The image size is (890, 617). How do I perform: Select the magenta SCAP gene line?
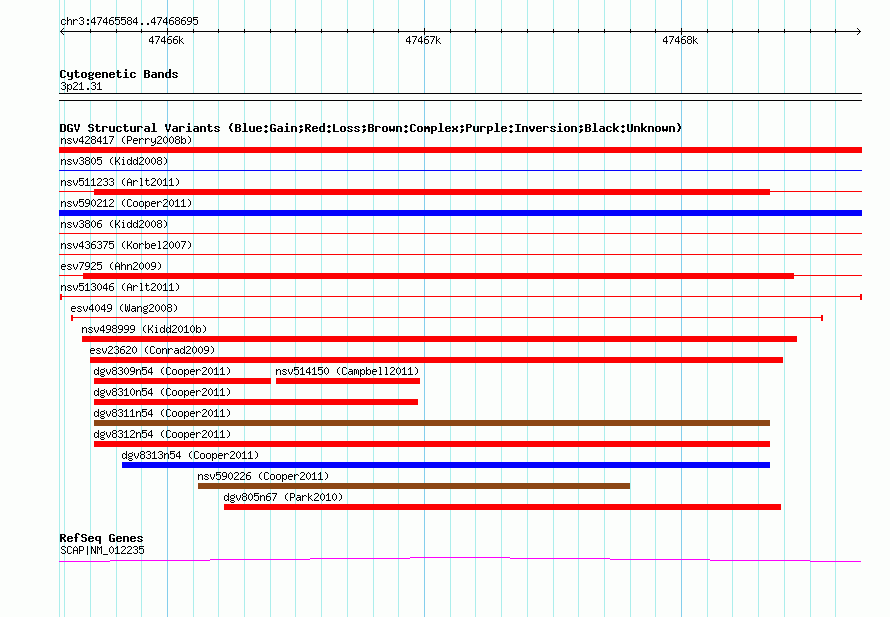coord(460,560)
